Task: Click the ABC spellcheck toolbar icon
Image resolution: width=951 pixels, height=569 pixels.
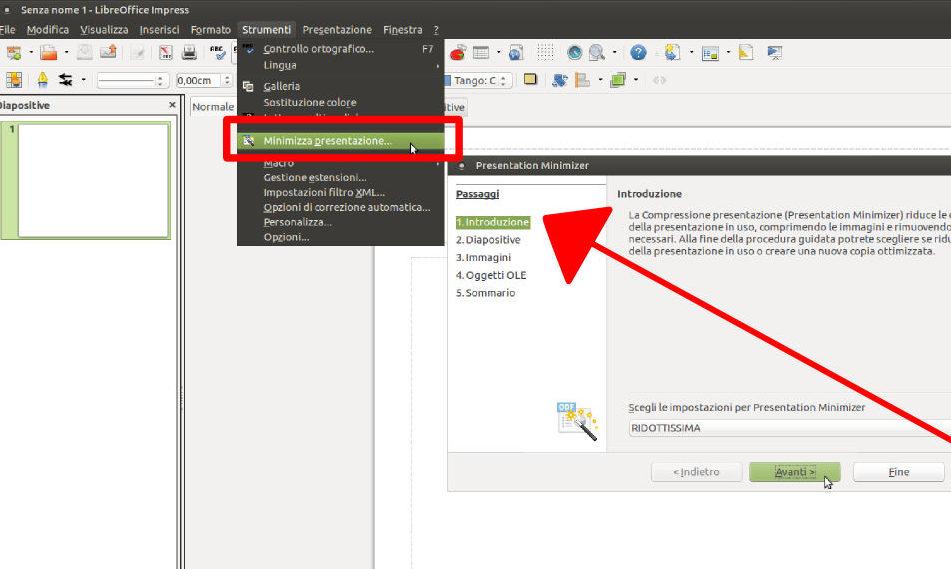Action: [217, 53]
